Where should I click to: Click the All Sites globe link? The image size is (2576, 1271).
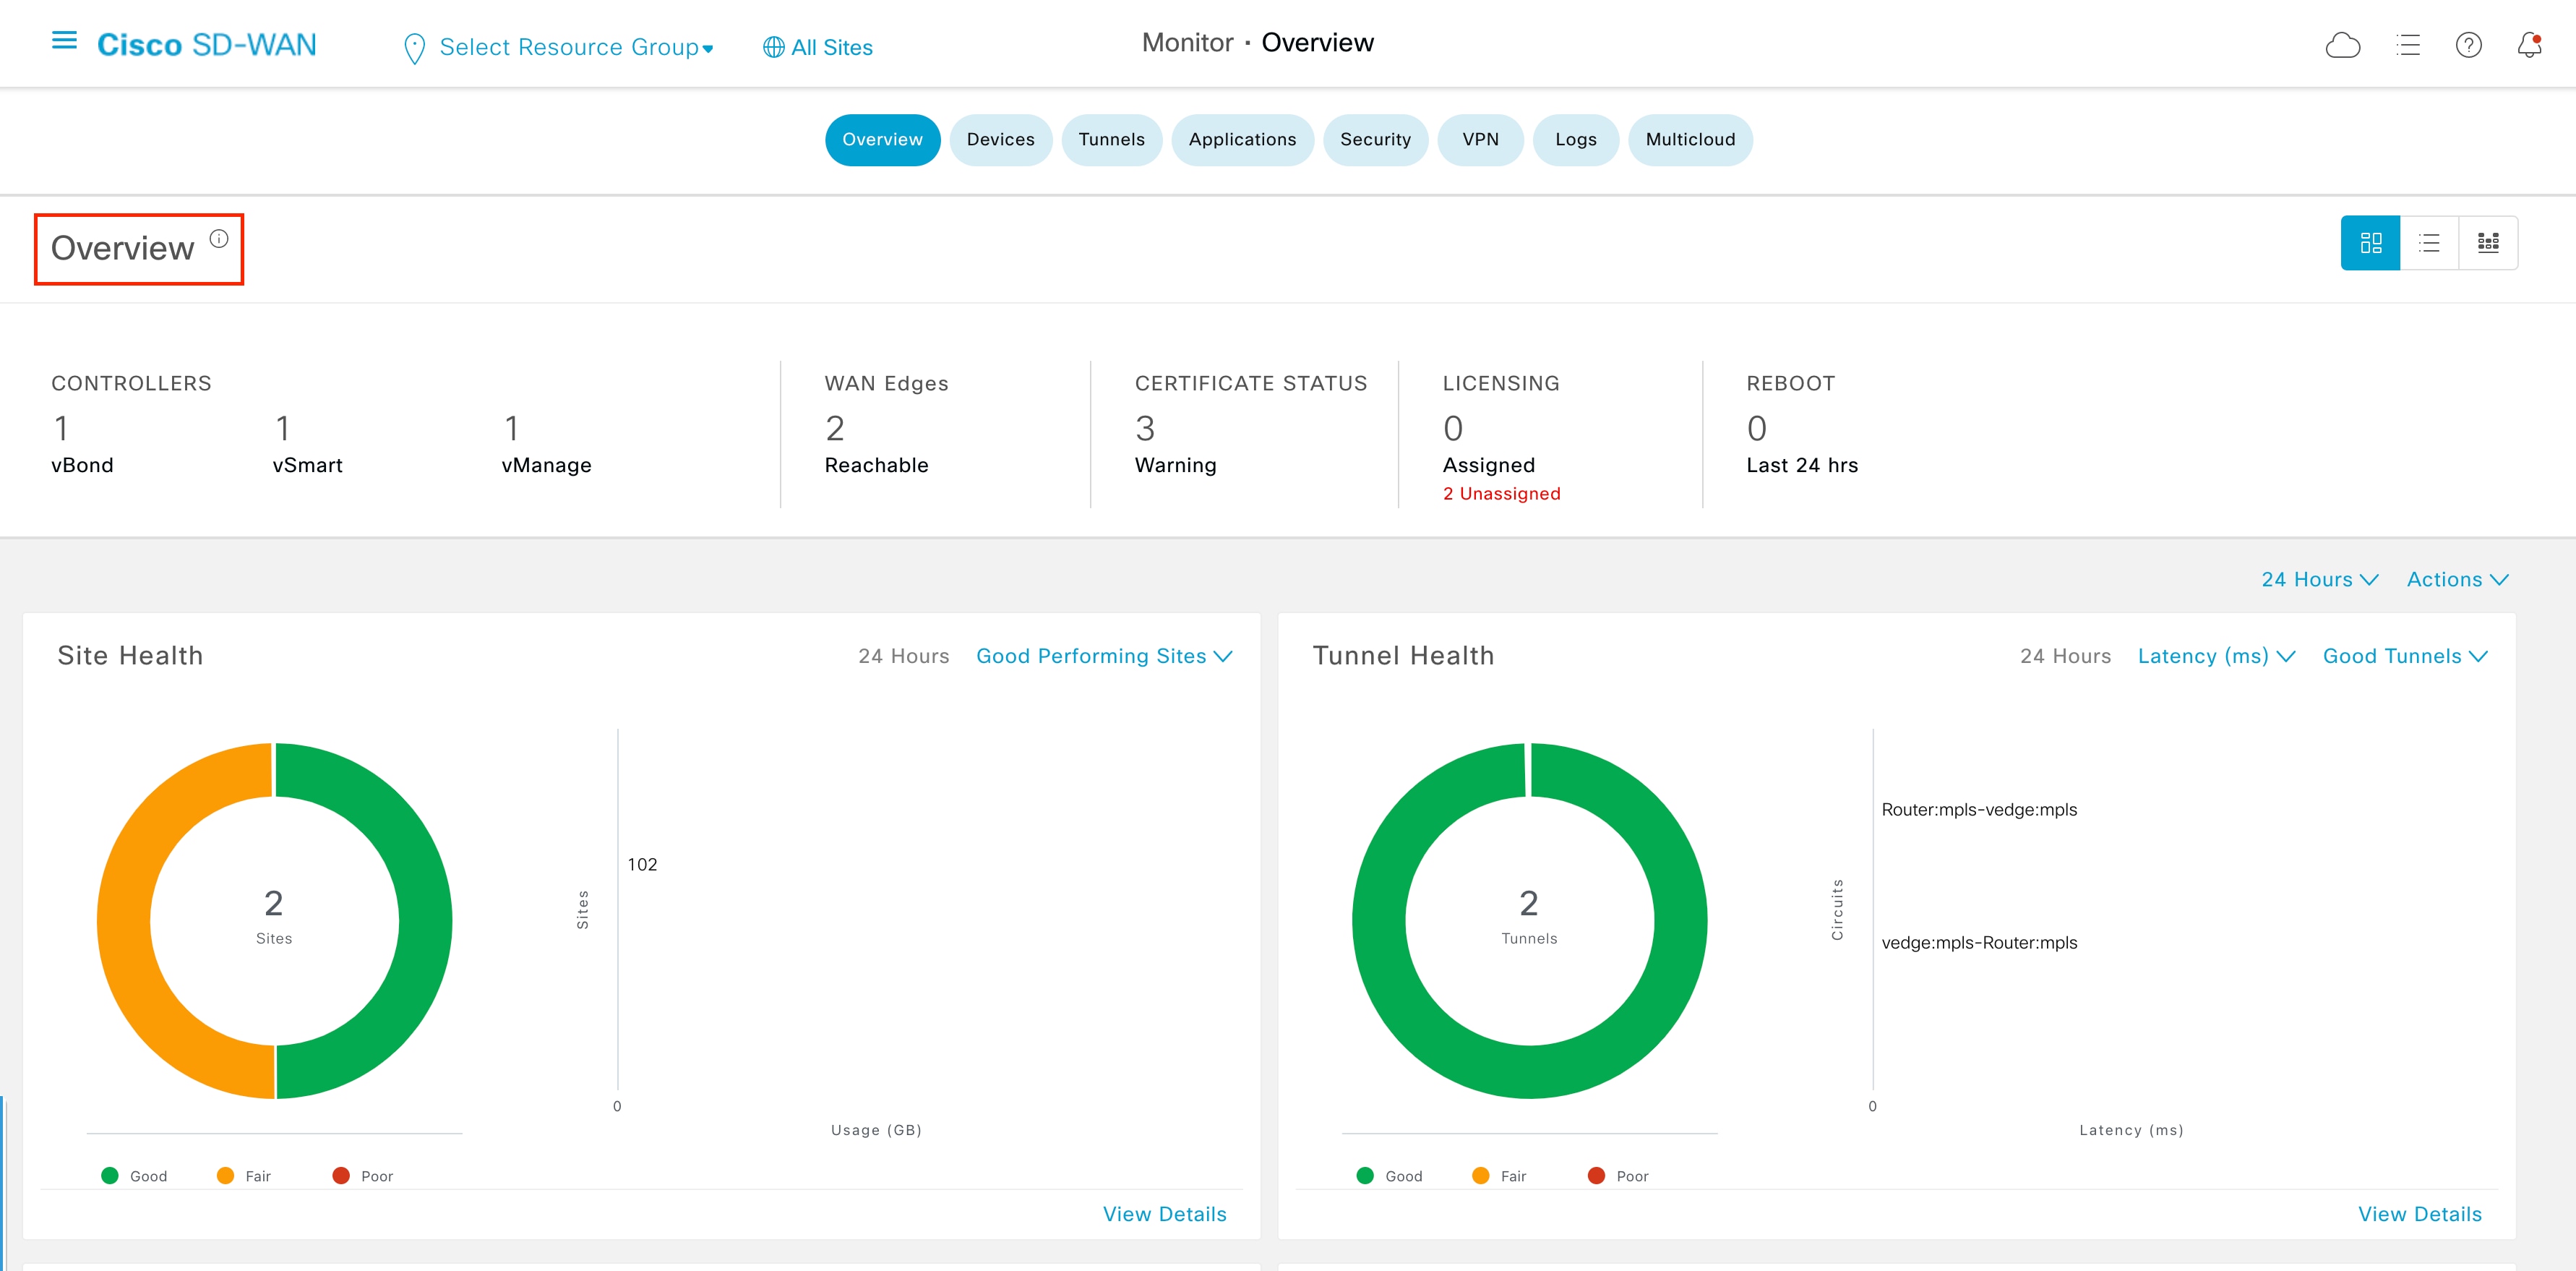point(818,47)
